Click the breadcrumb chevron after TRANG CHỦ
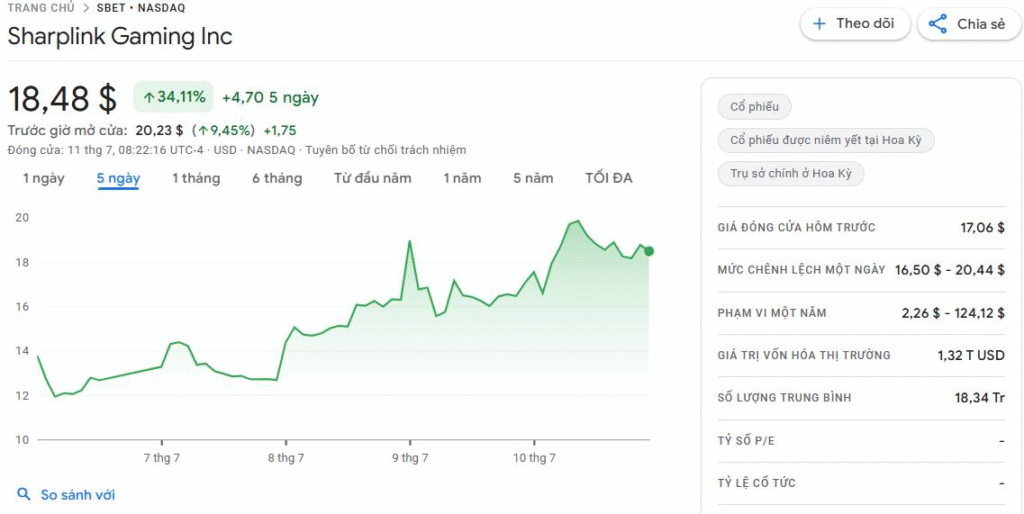The height and width of the screenshot is (514, 1024). click(87, 8)
